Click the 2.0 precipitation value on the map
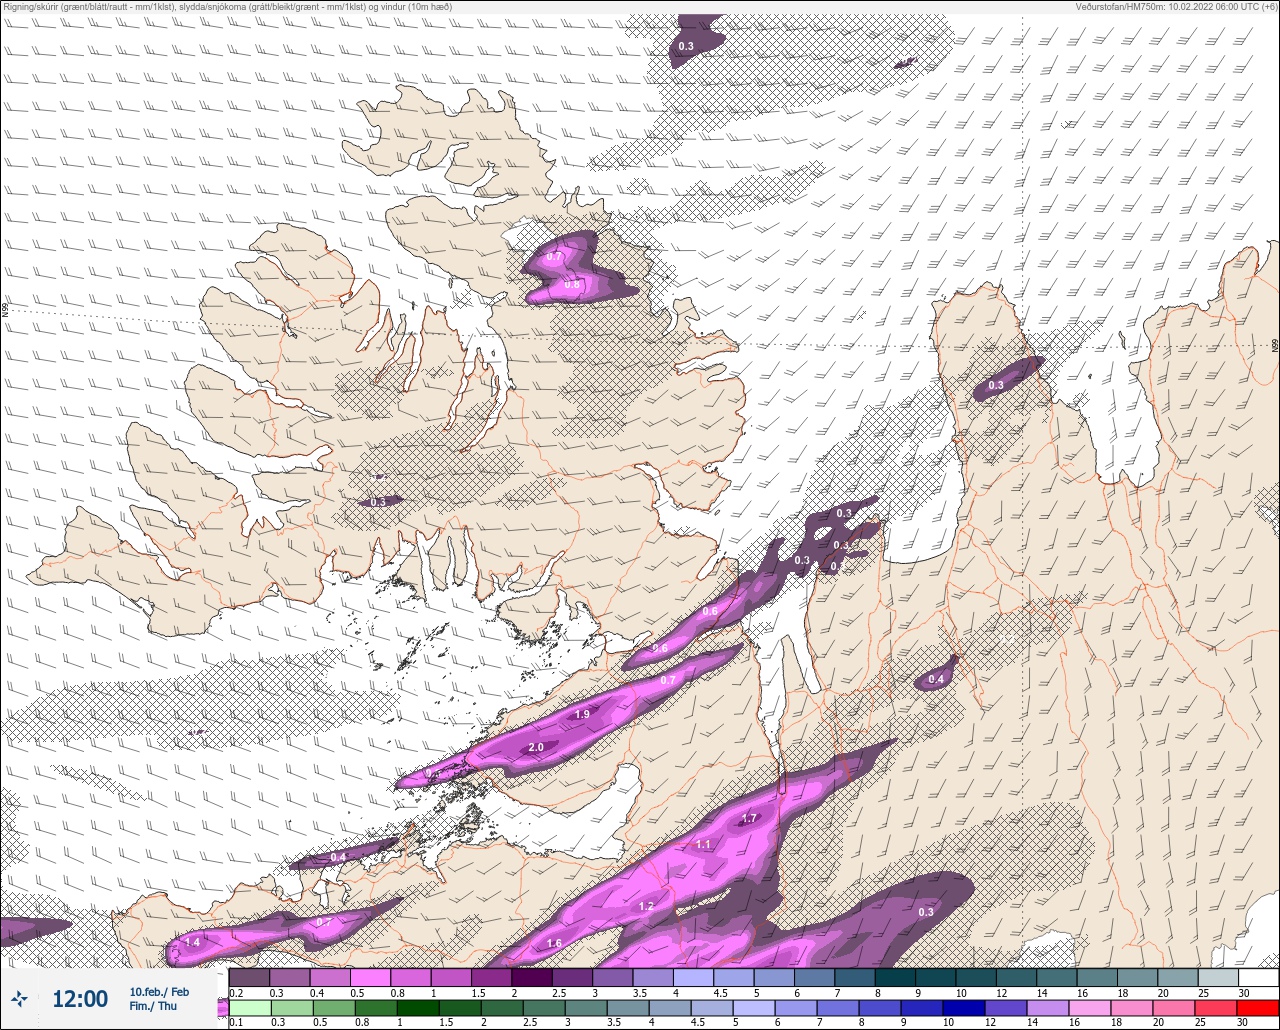 (536, 747)
